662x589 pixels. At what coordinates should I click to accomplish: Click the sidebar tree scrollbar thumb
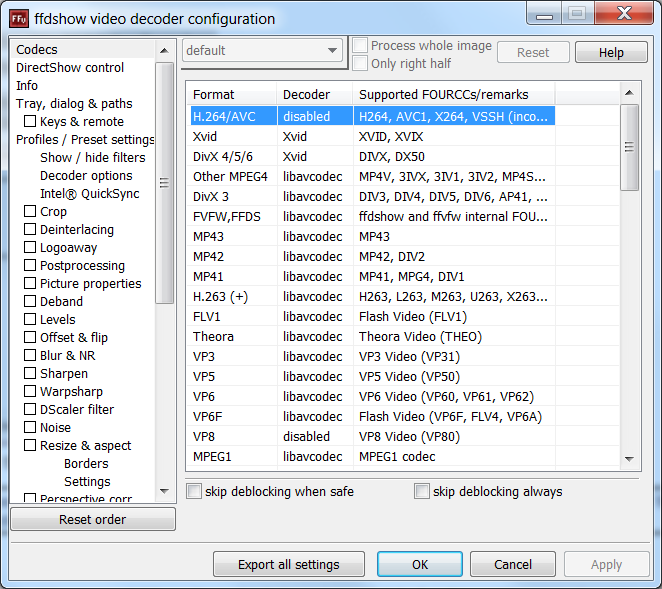164,182
